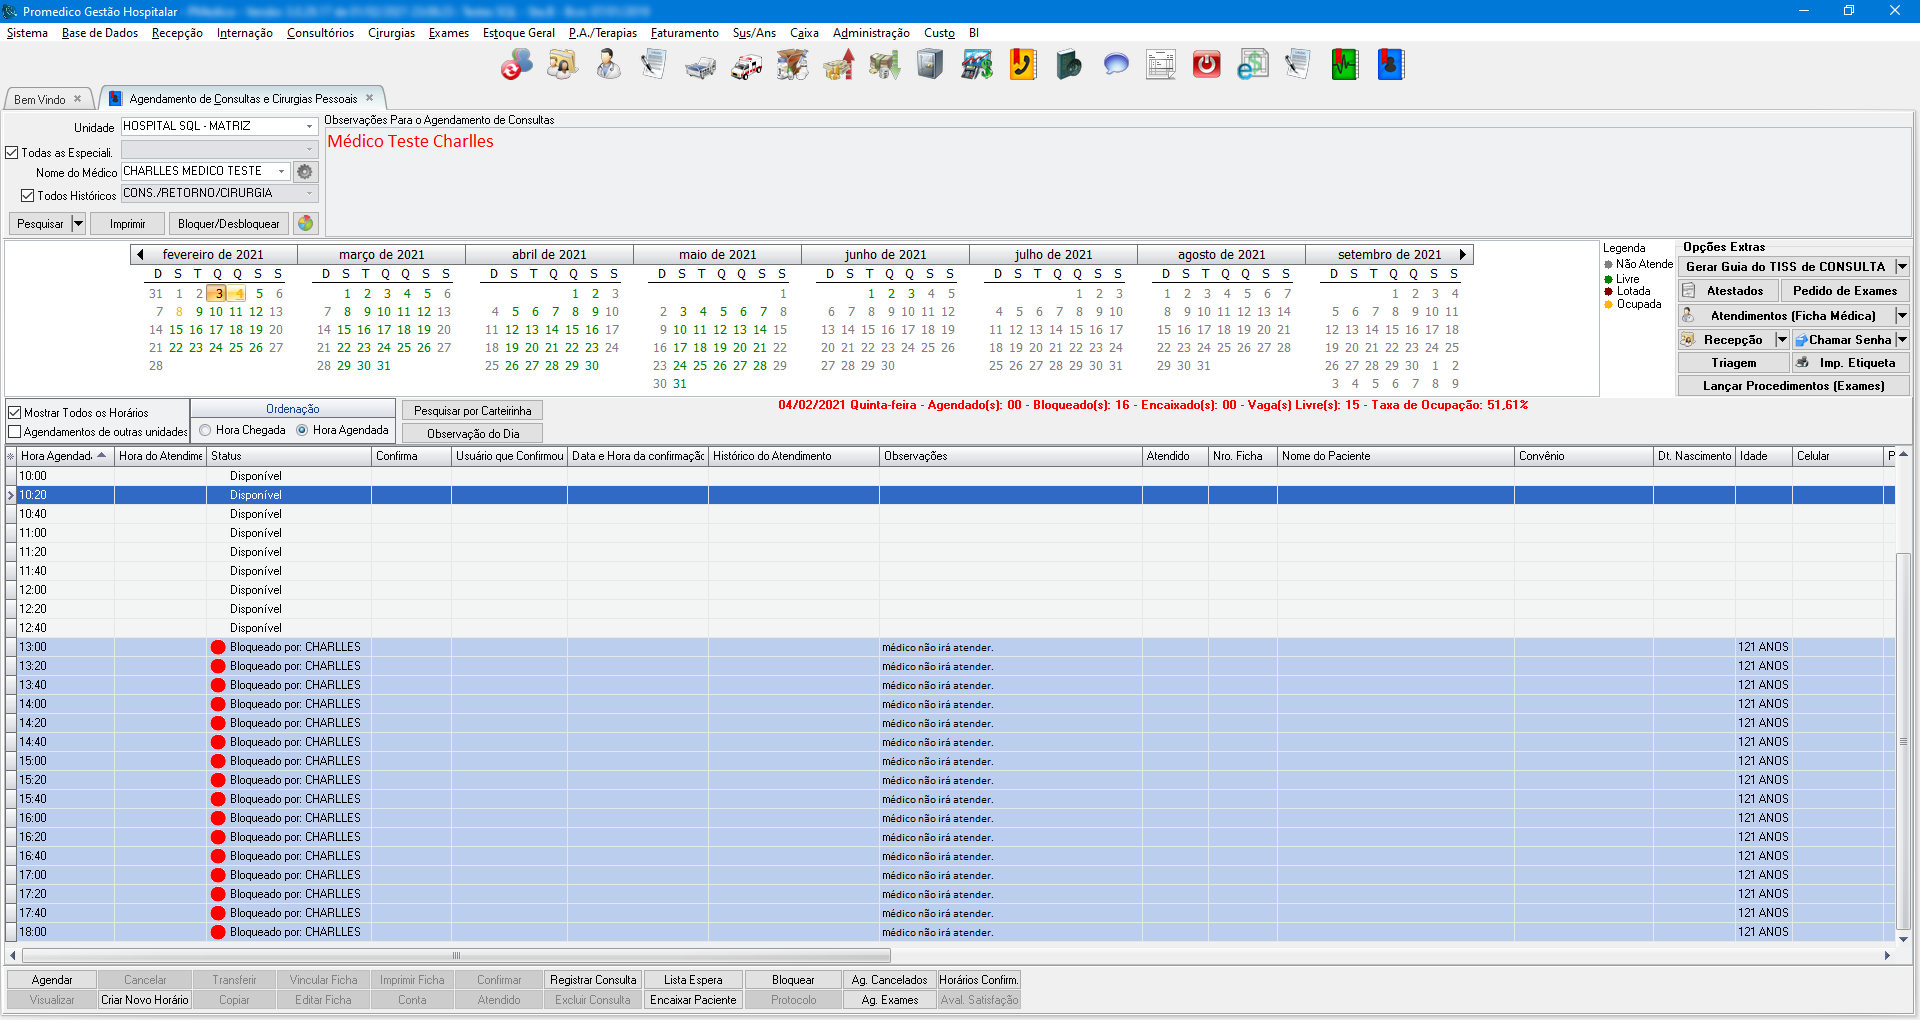Expand the Unidade dropdown
The height and width of the screenshot is (1020, 1920).
click(309, 126)
